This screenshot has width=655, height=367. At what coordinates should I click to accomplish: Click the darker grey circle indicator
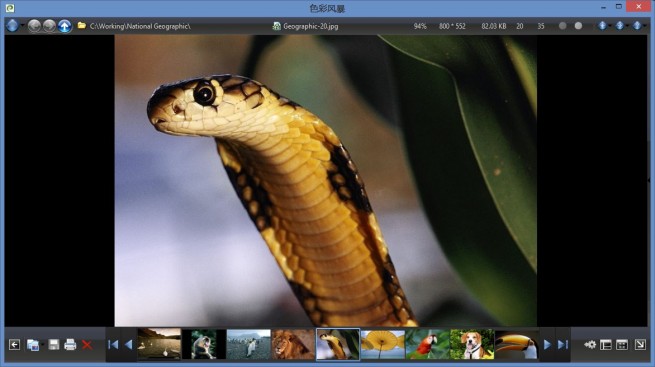(563, 26)
